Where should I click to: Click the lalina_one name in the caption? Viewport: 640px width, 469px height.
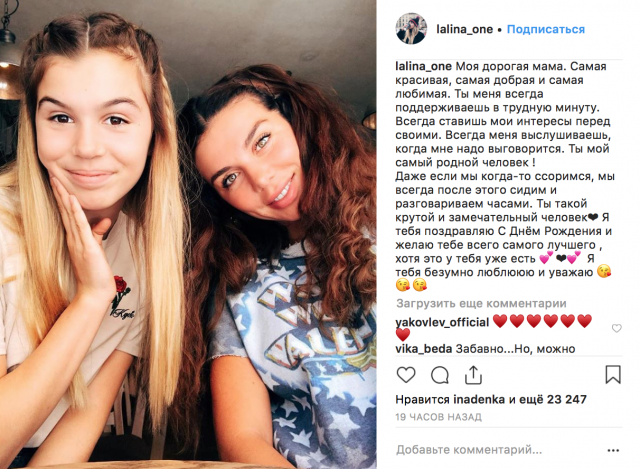(x=423, y=66)
